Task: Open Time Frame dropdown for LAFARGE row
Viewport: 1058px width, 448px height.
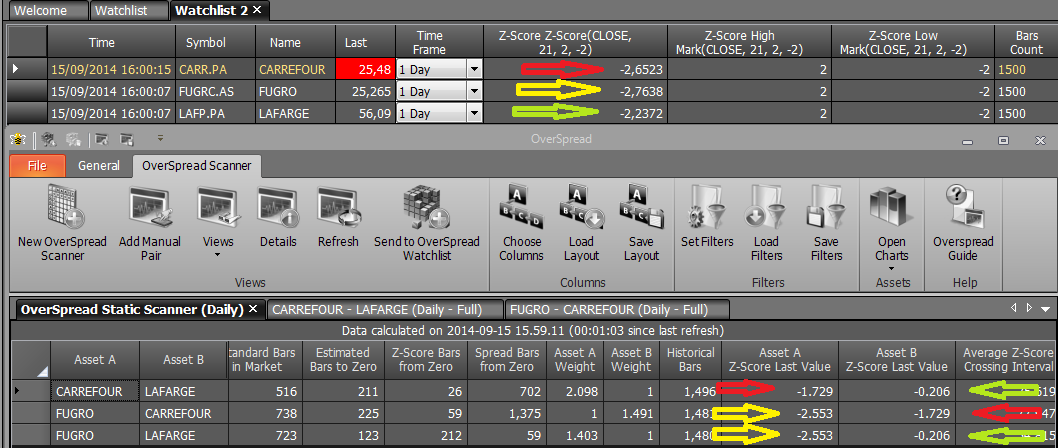Action: 474,113
